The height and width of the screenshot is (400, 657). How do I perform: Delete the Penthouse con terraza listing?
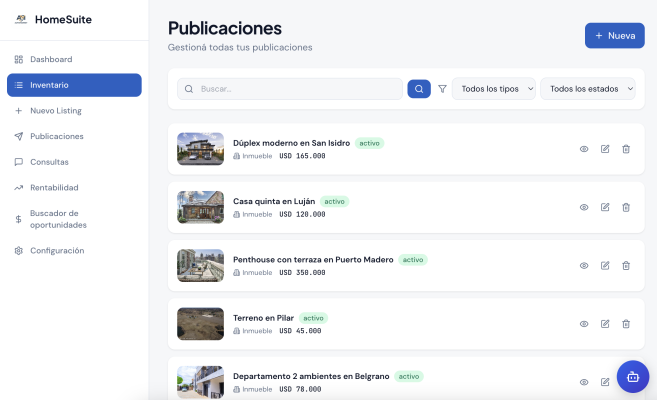click(x=626, y=266)
